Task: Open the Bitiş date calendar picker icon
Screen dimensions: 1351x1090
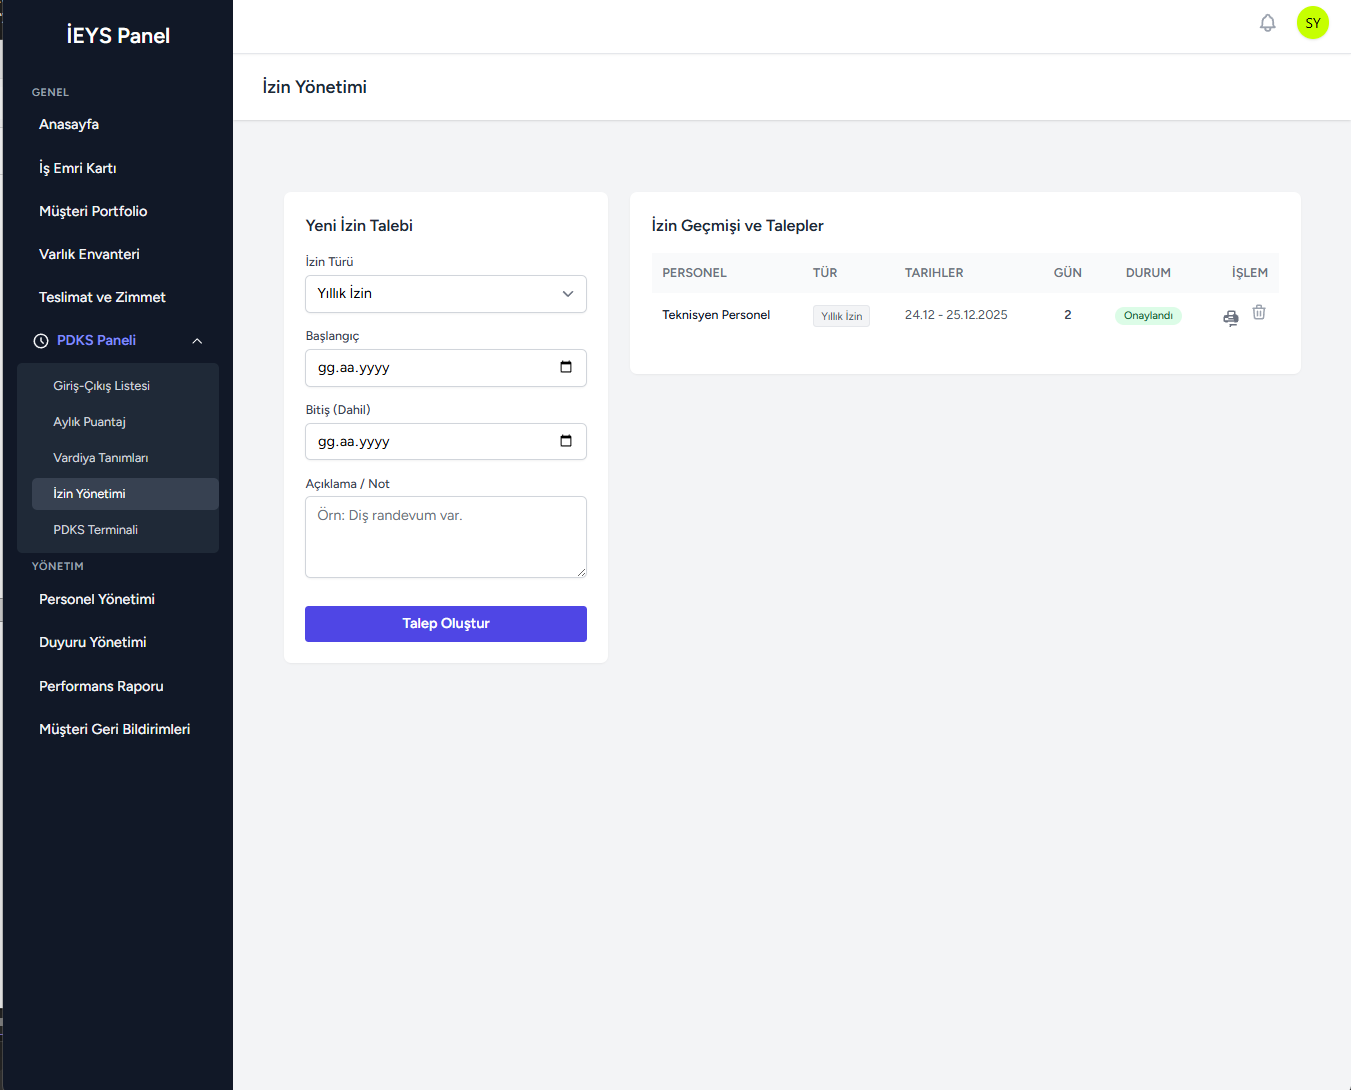Action: [566, 441]
